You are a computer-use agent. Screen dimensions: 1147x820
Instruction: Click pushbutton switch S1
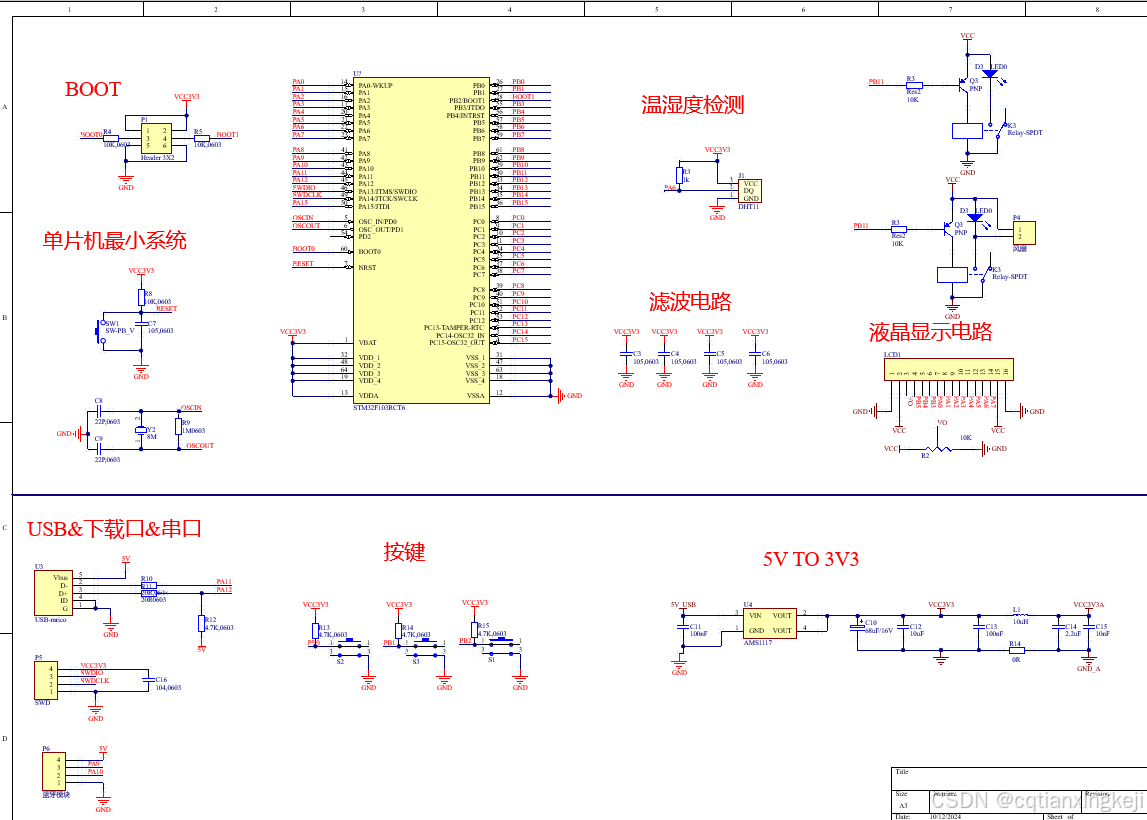(501, 645)
